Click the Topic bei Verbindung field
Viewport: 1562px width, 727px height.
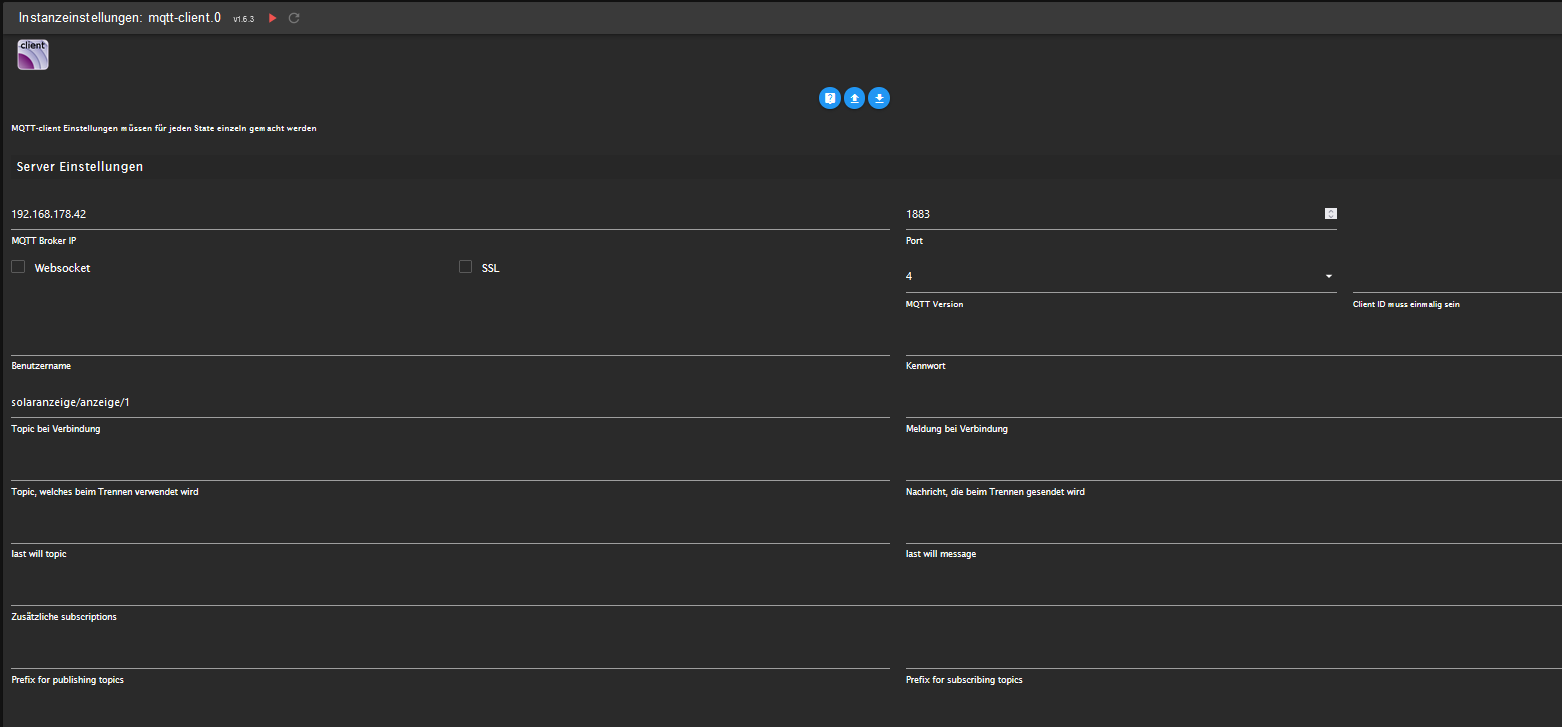tap(450, 402)
